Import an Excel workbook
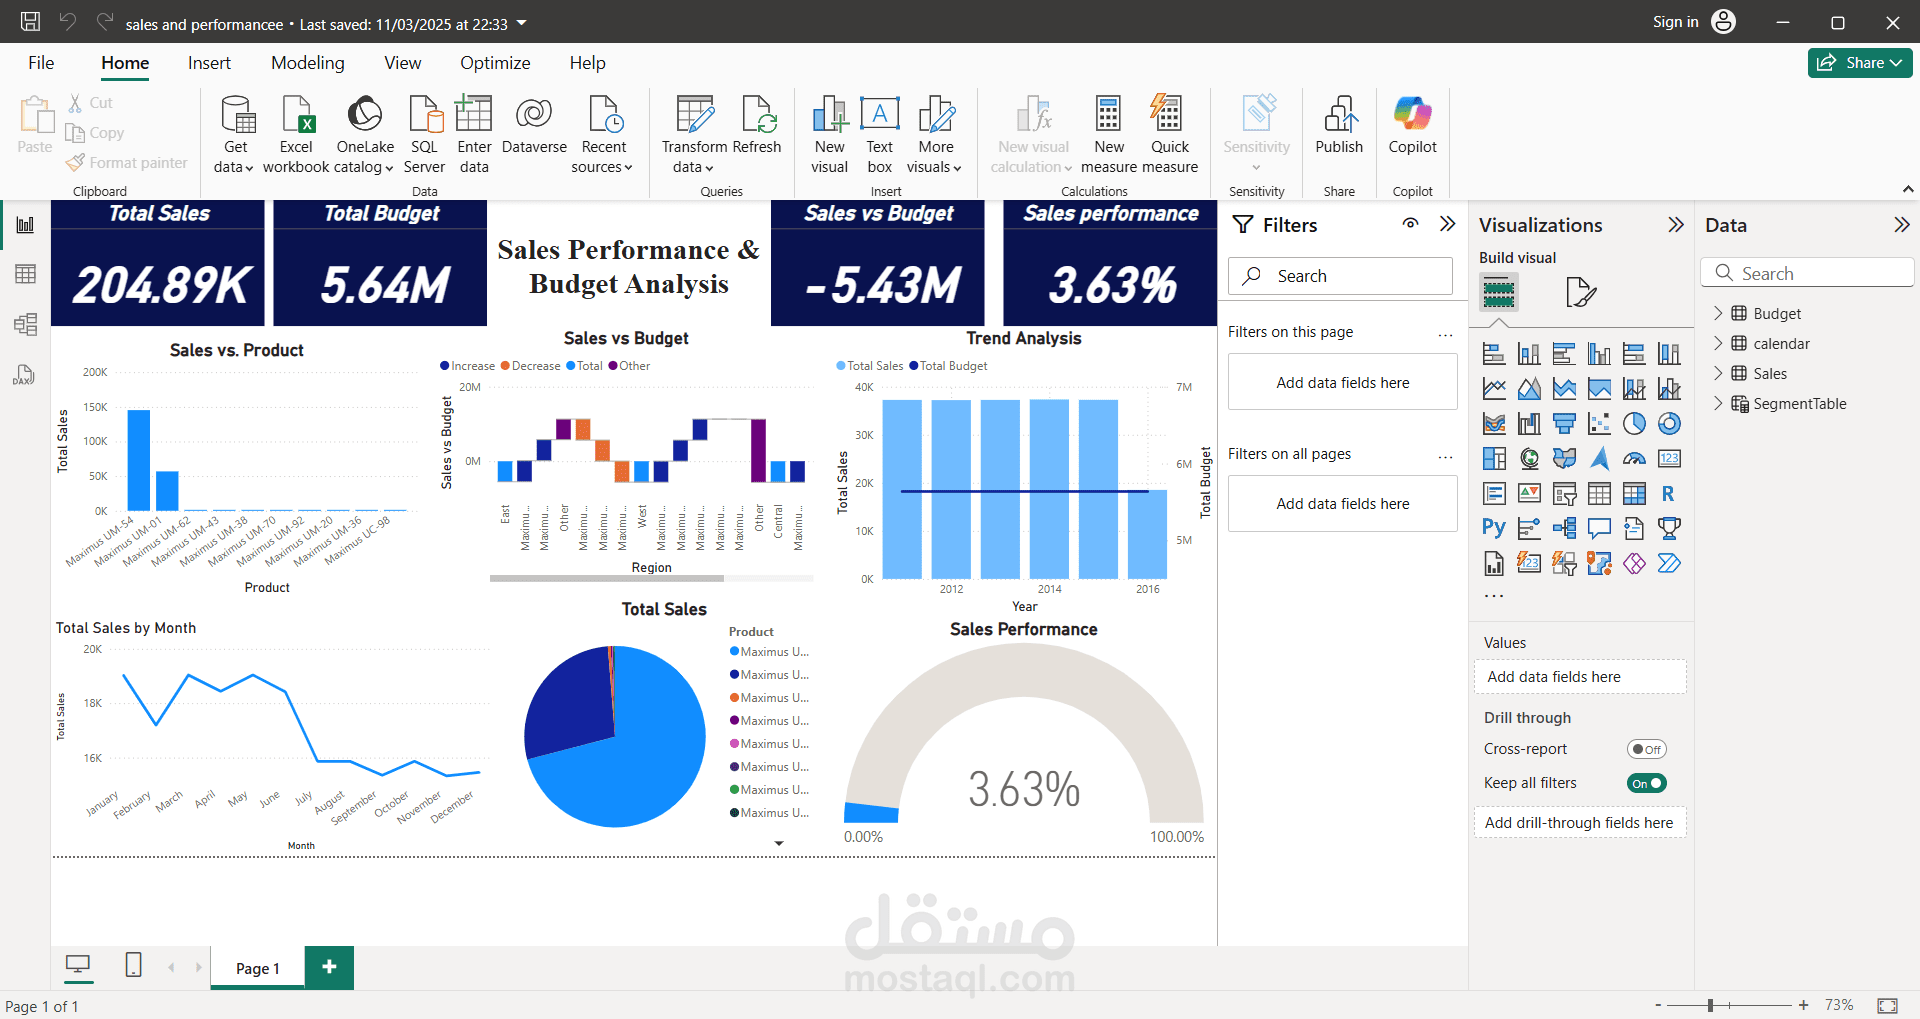The image size is (1920, 1019). click(x=296, y=135)
